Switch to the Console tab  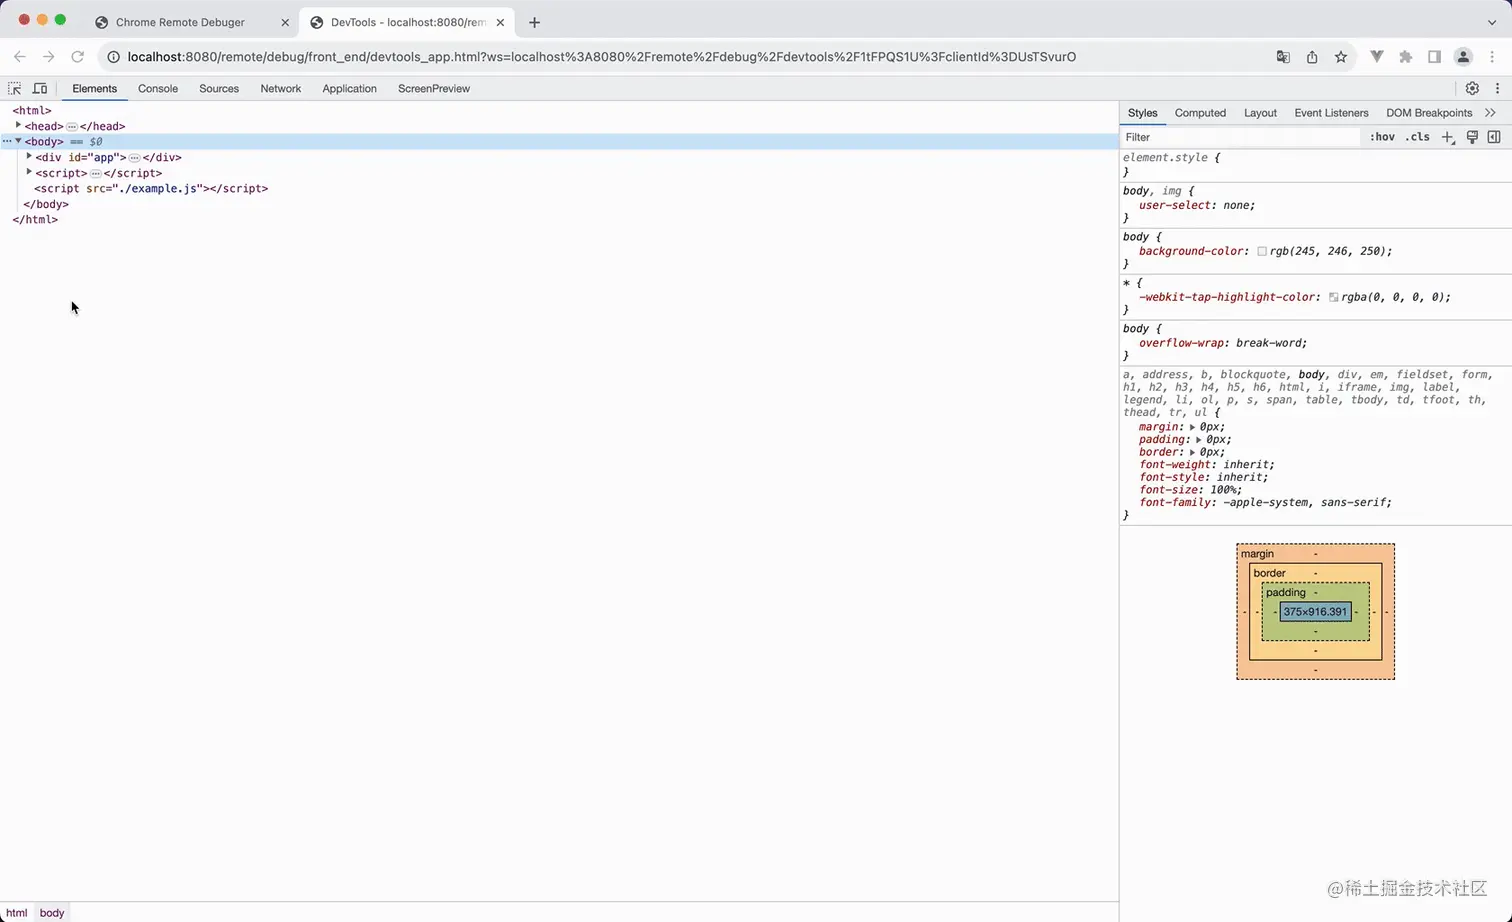click(x=157, y=89)
